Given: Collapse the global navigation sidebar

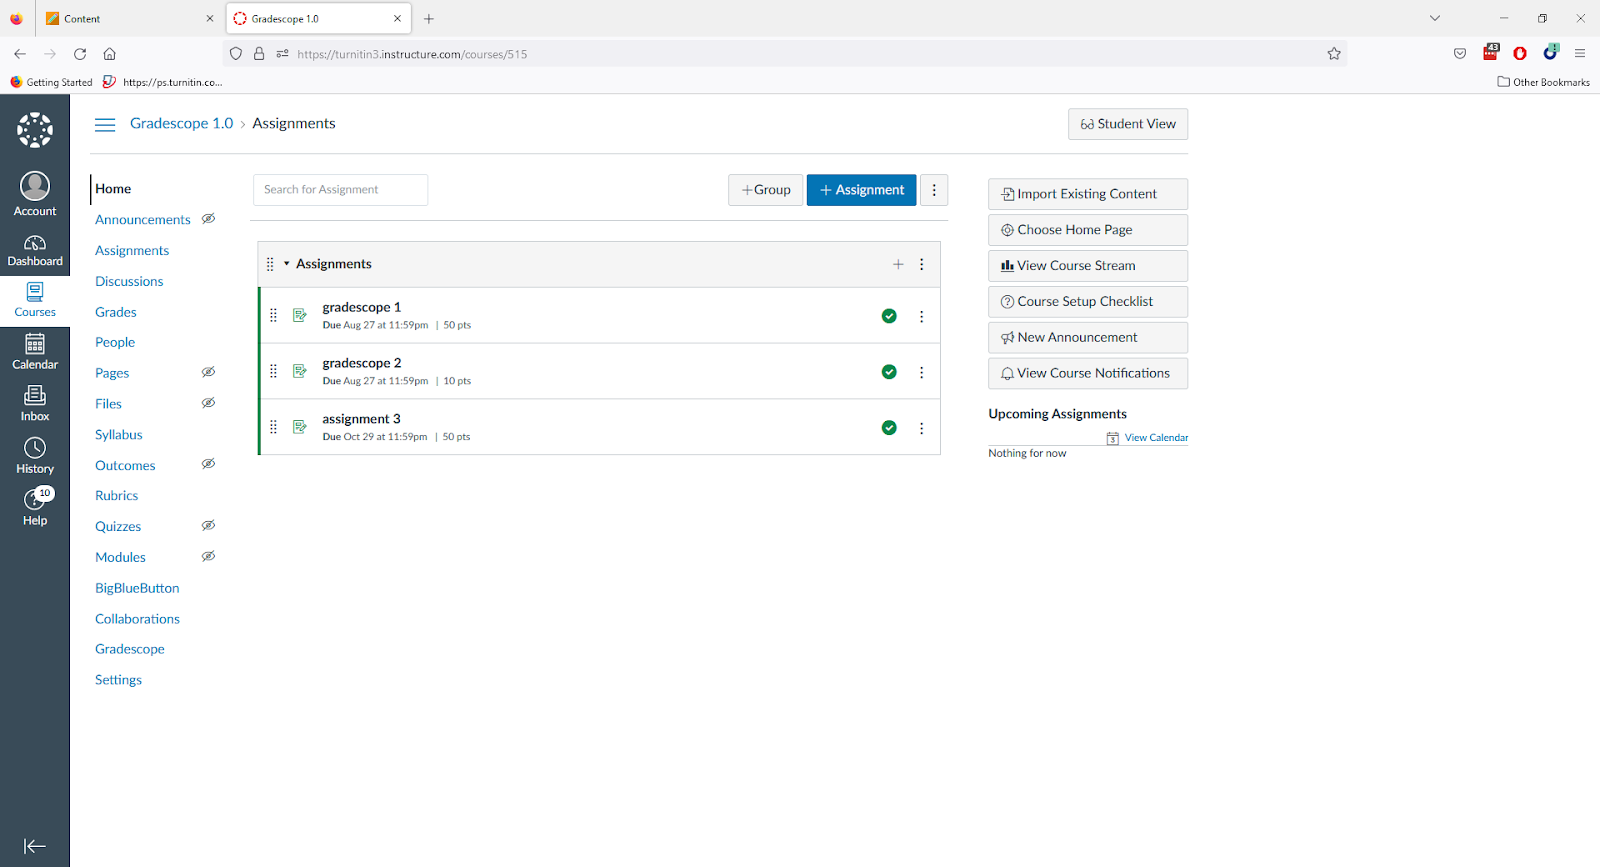Looking at the screenshot, I should tap(35, 846).
